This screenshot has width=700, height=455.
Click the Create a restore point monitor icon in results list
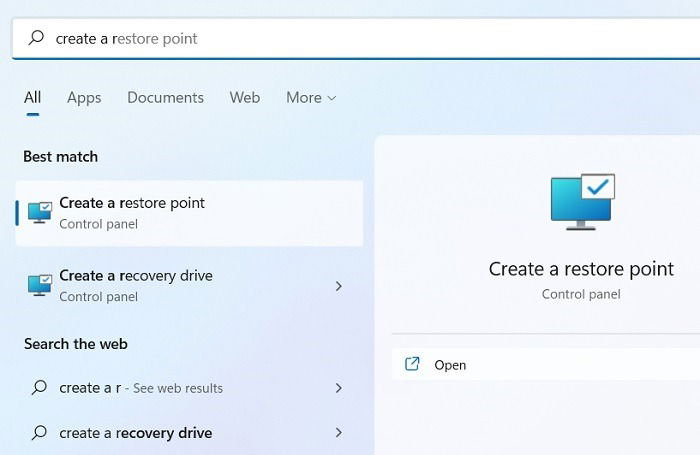[x=40, y=213]
